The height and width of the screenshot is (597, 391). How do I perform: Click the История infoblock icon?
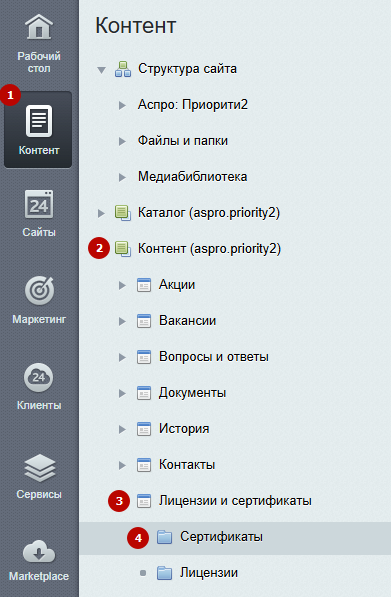coord(144,429)
